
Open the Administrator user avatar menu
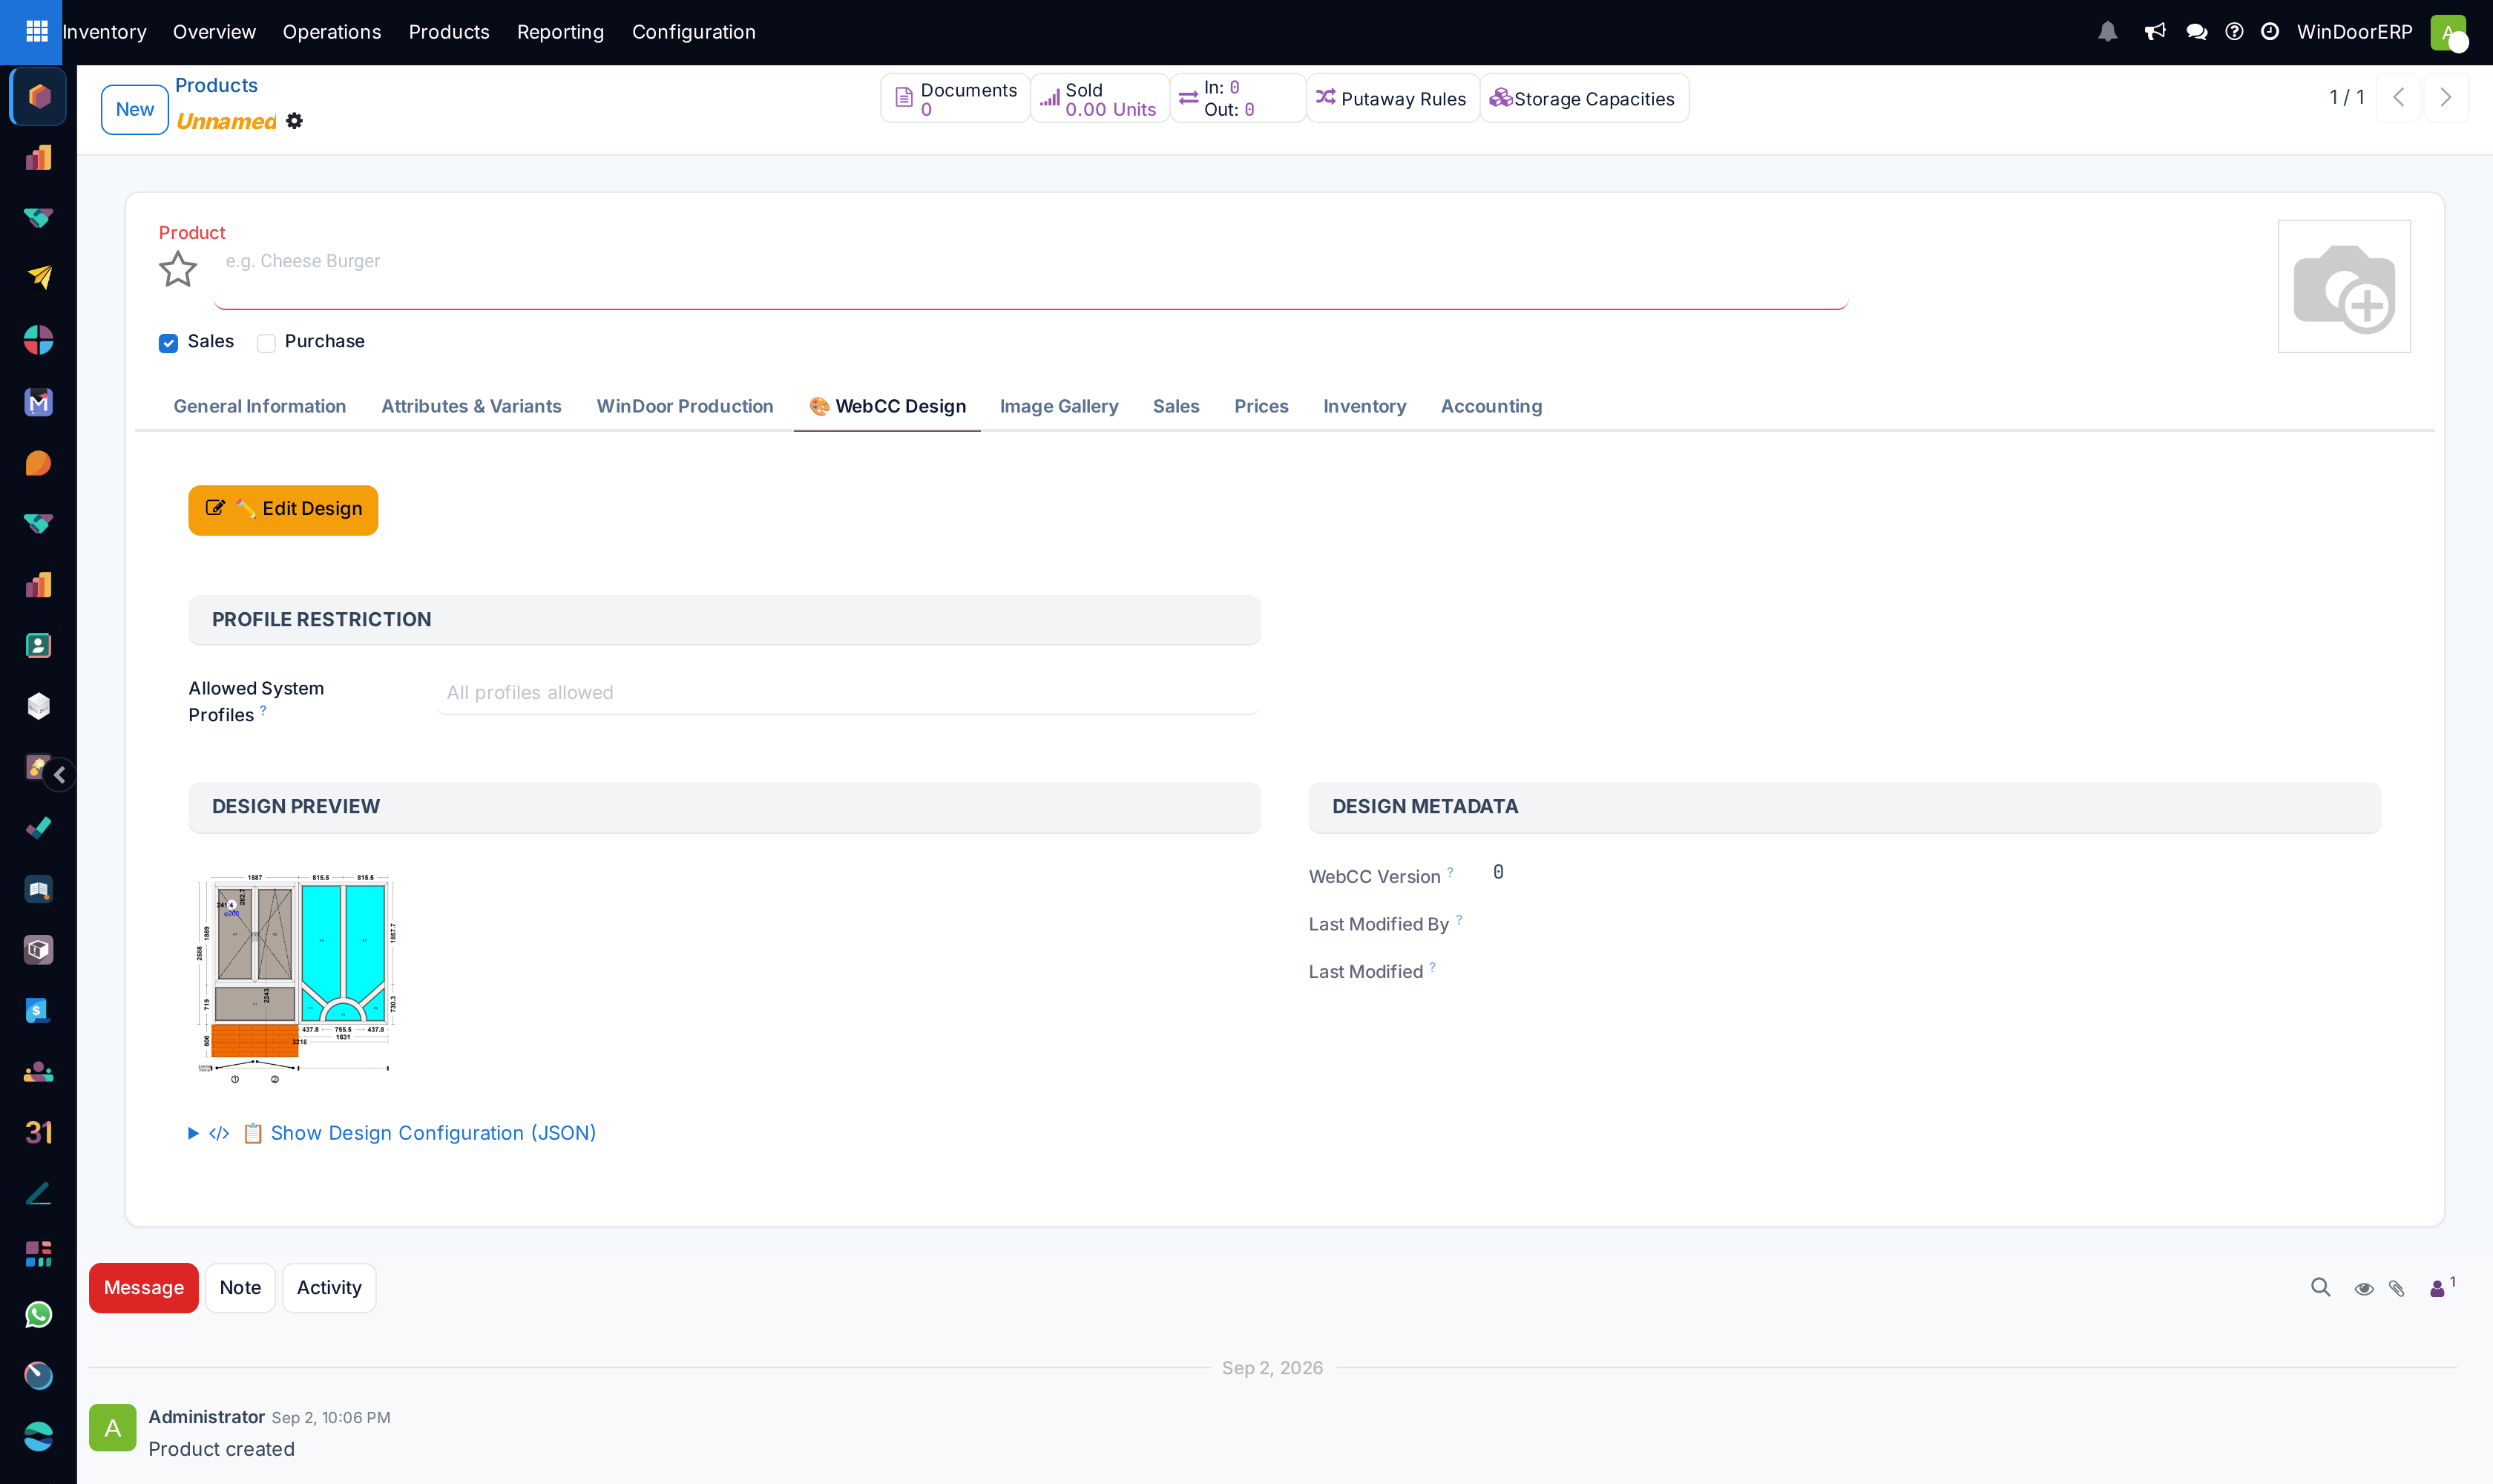pyautogui.click(x=2449, y=32)
